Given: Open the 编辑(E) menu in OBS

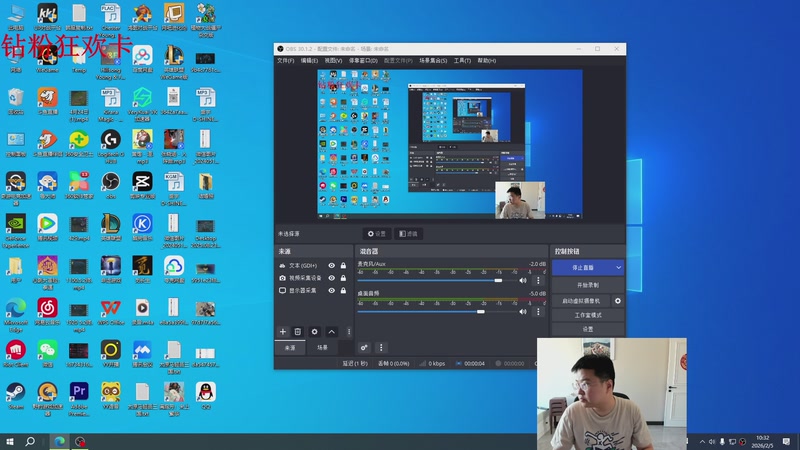Looking at the screenshot, I should pos(309,61).
